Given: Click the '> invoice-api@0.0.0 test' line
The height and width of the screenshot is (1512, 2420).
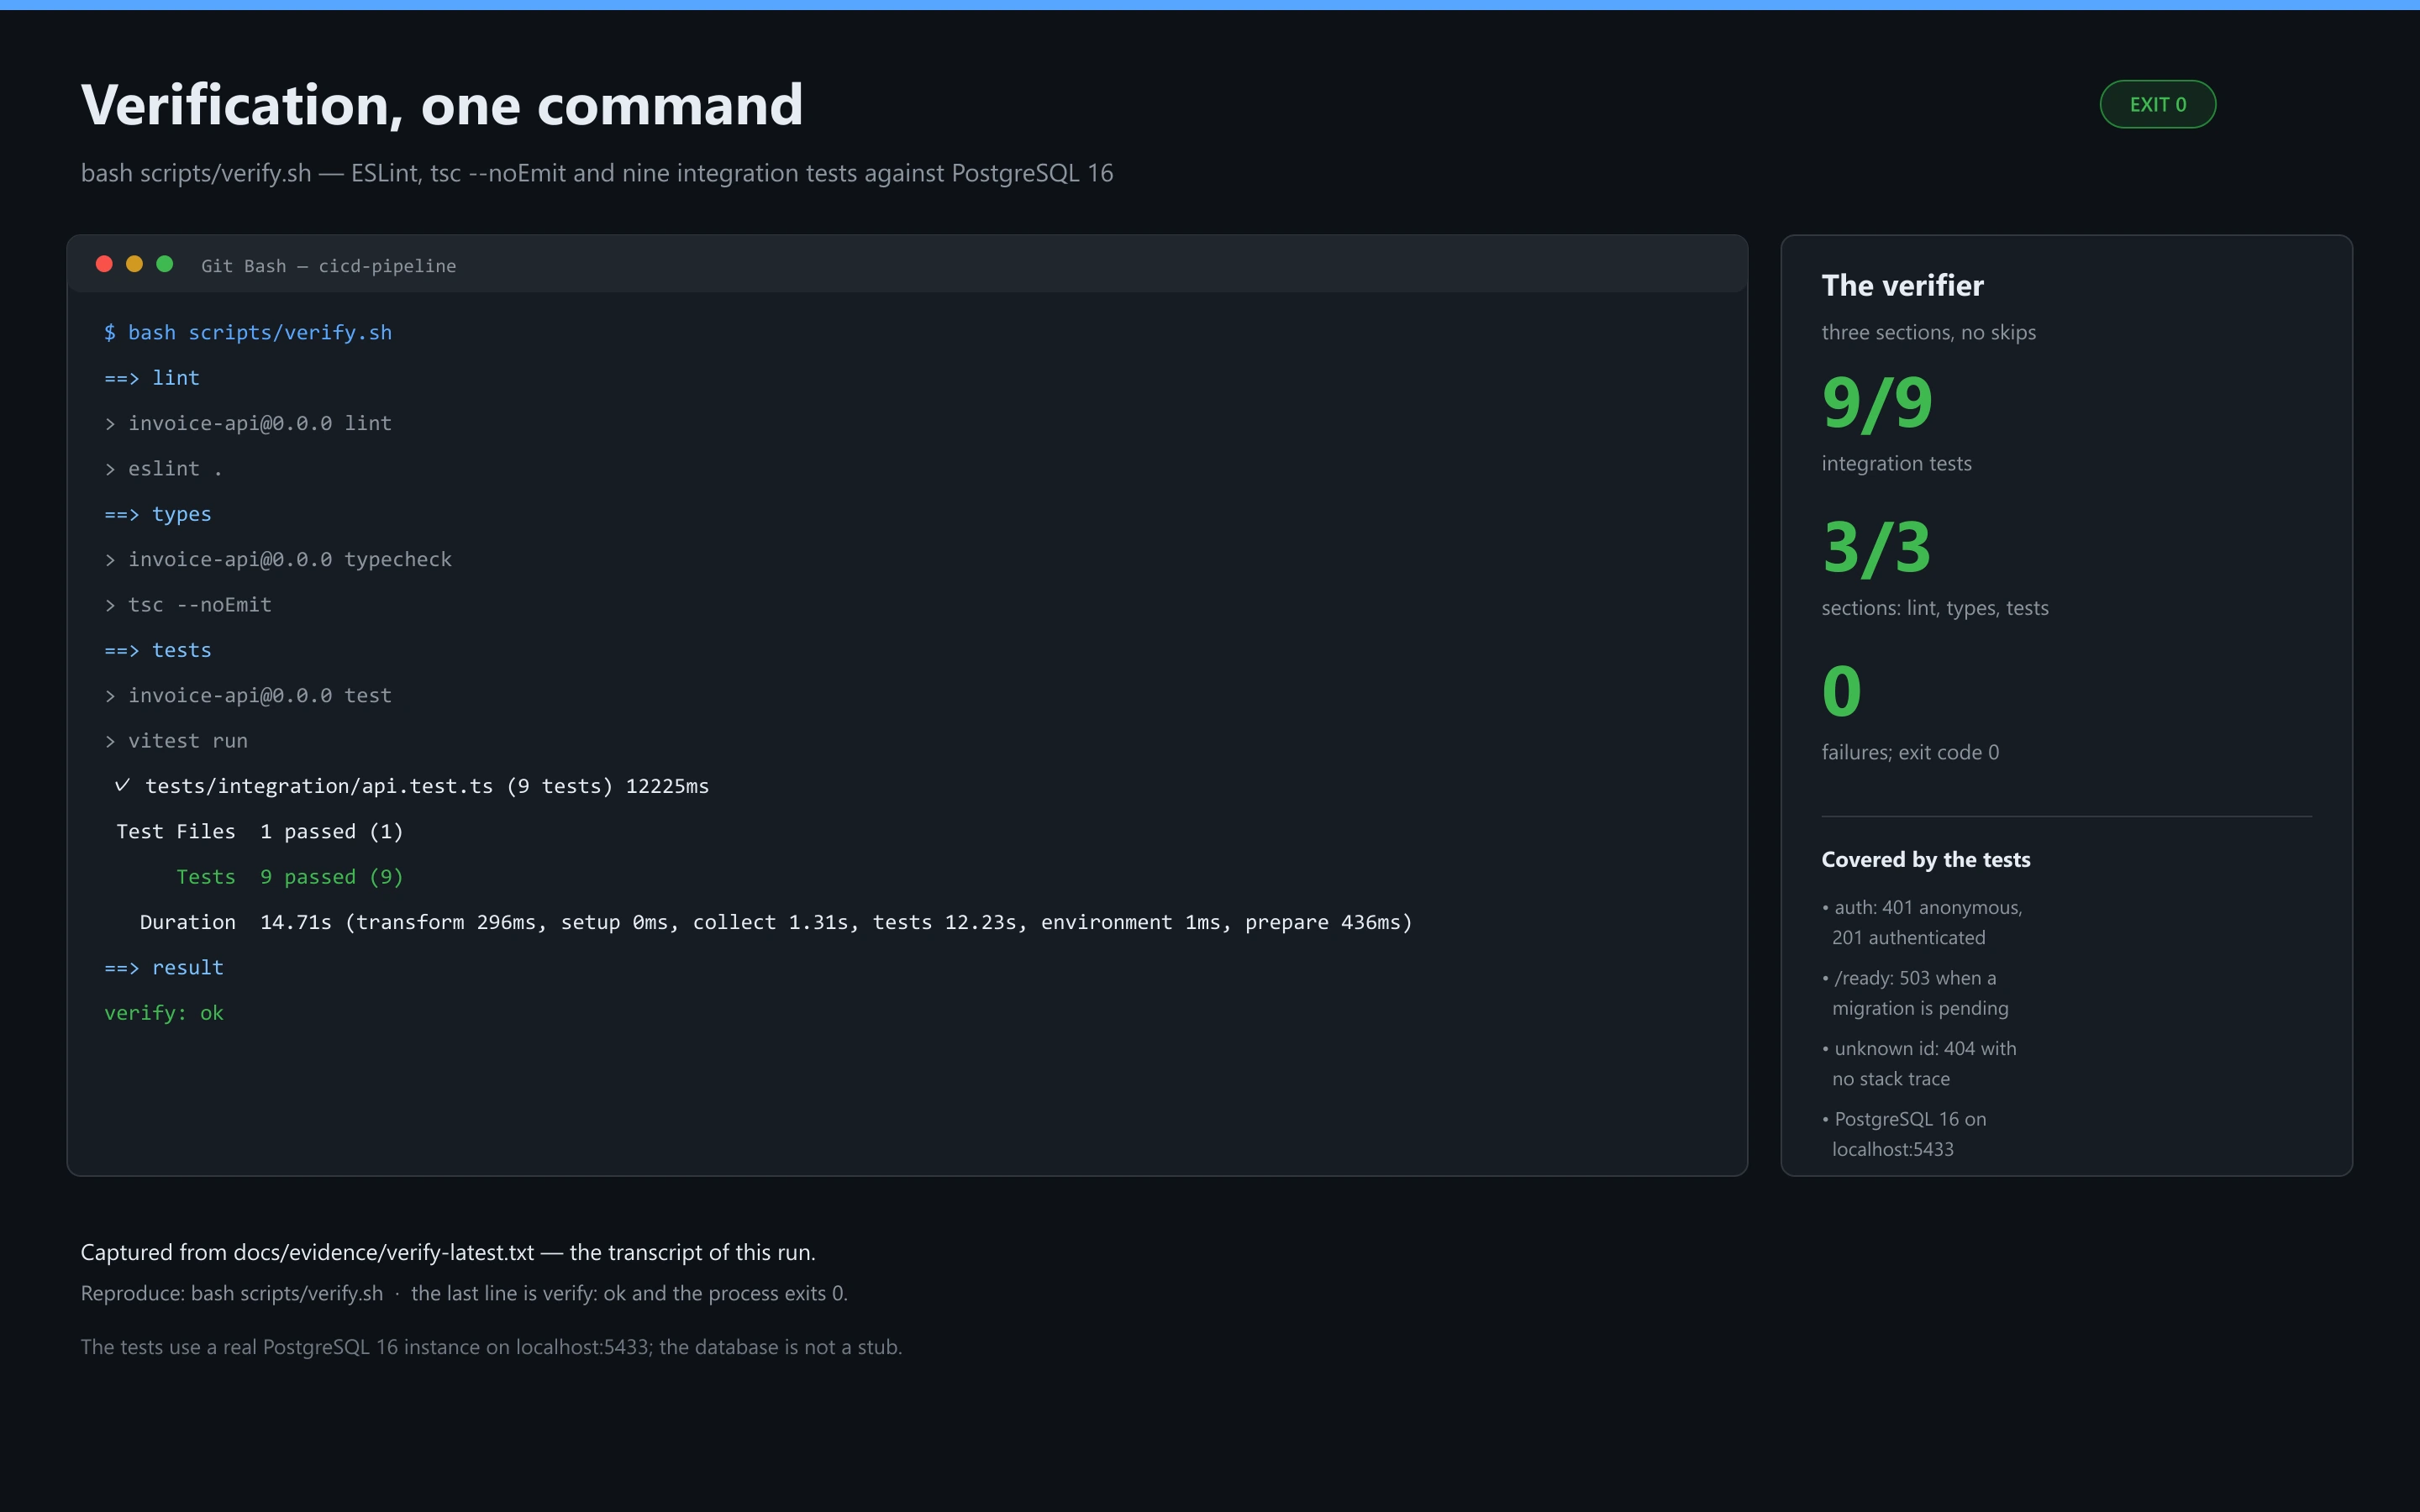Looking at the screenshot, I should [x=248, y=696].
